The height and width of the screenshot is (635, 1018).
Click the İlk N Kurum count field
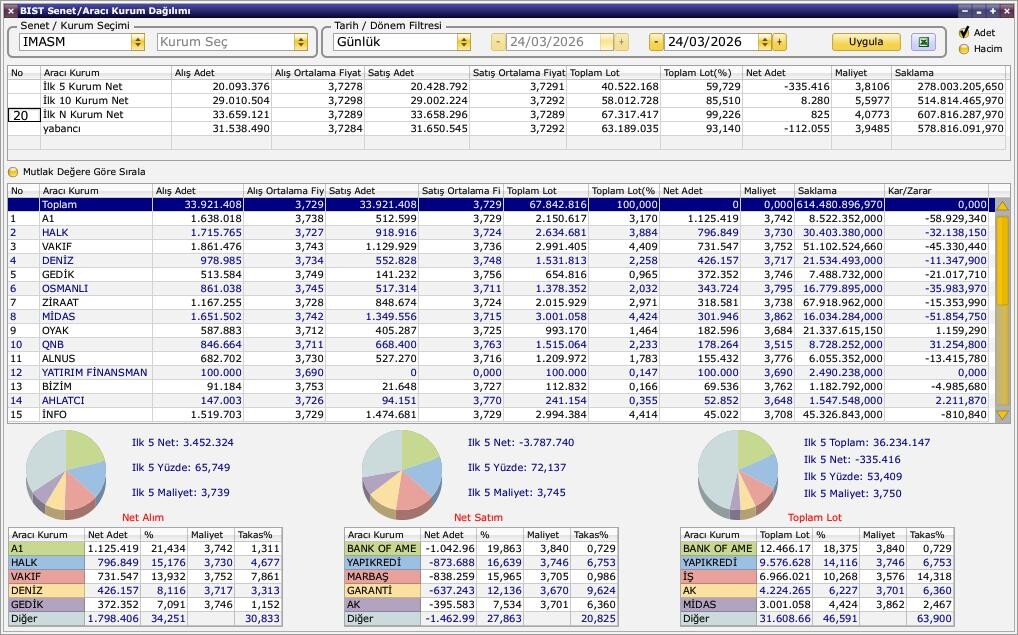tap(24, 115)
